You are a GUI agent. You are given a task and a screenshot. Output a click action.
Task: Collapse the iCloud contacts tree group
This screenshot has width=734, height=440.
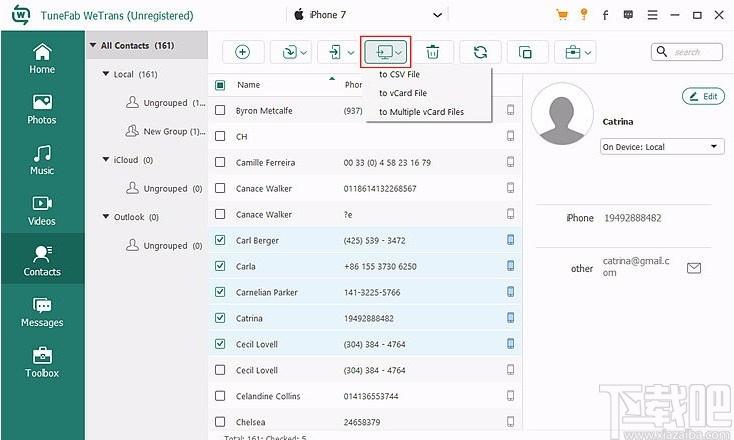coord(106,160)
